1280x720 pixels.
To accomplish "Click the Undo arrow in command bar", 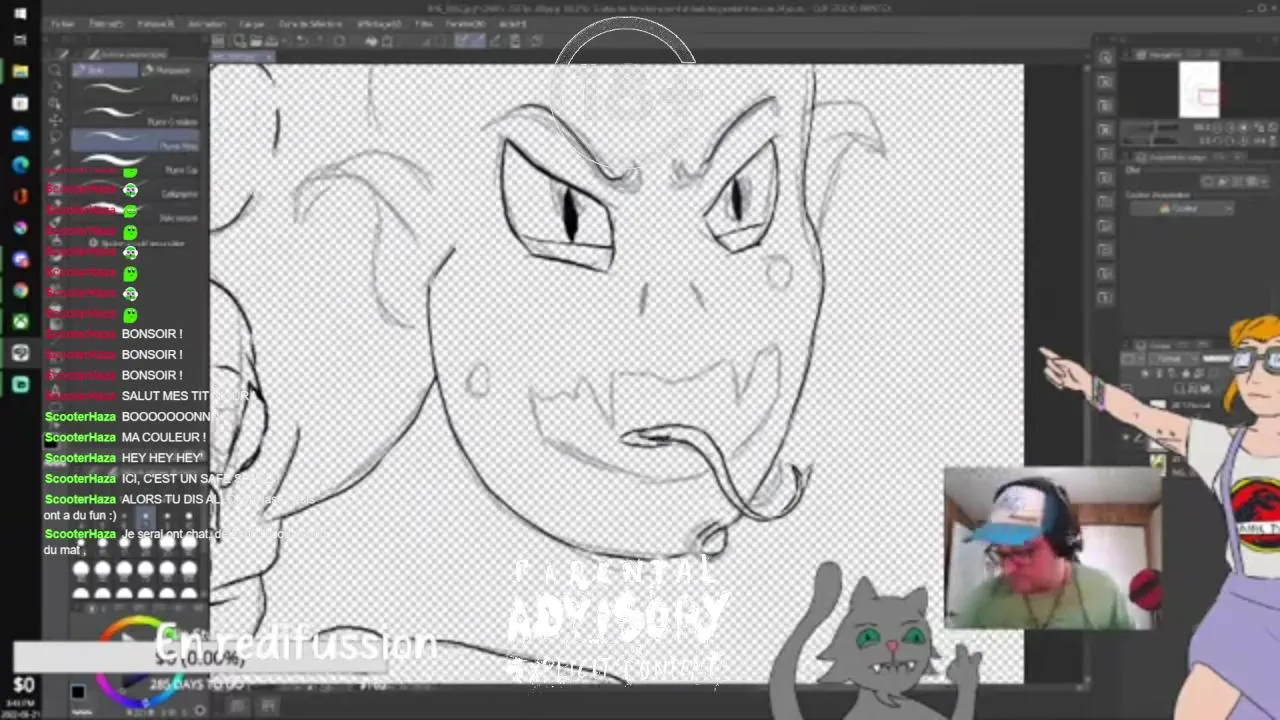I will 301,41.
